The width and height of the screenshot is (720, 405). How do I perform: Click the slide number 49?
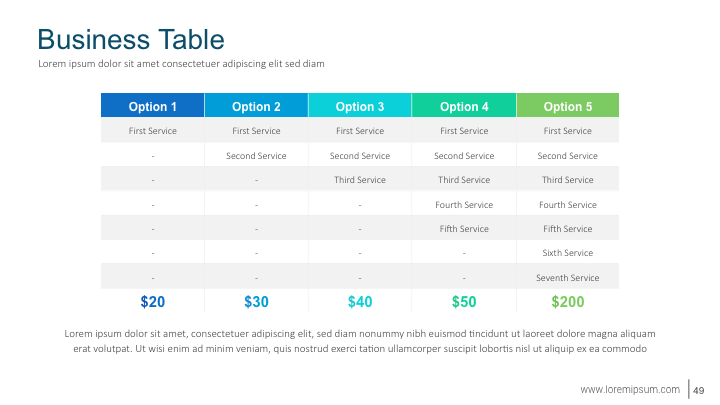(x=700, y=389)
